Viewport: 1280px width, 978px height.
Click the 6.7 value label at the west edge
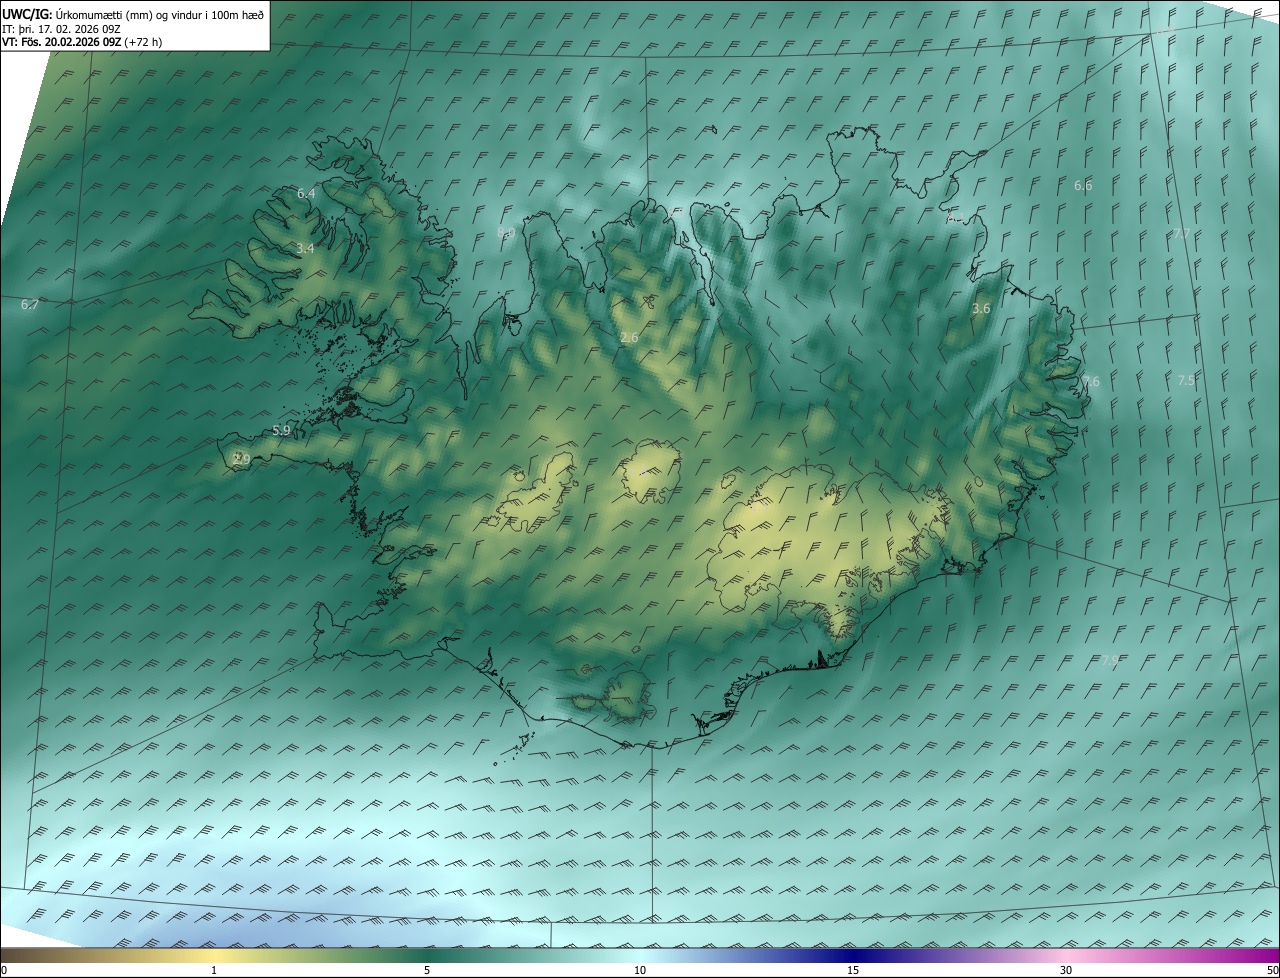coord(29,304)
